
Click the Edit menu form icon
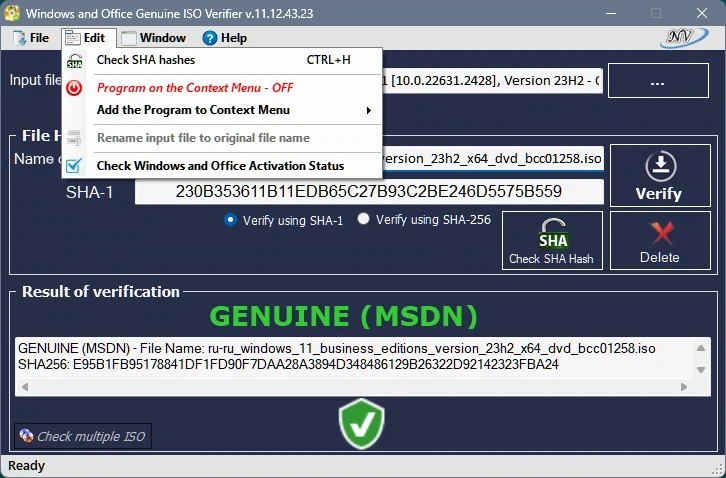[73, 38]
